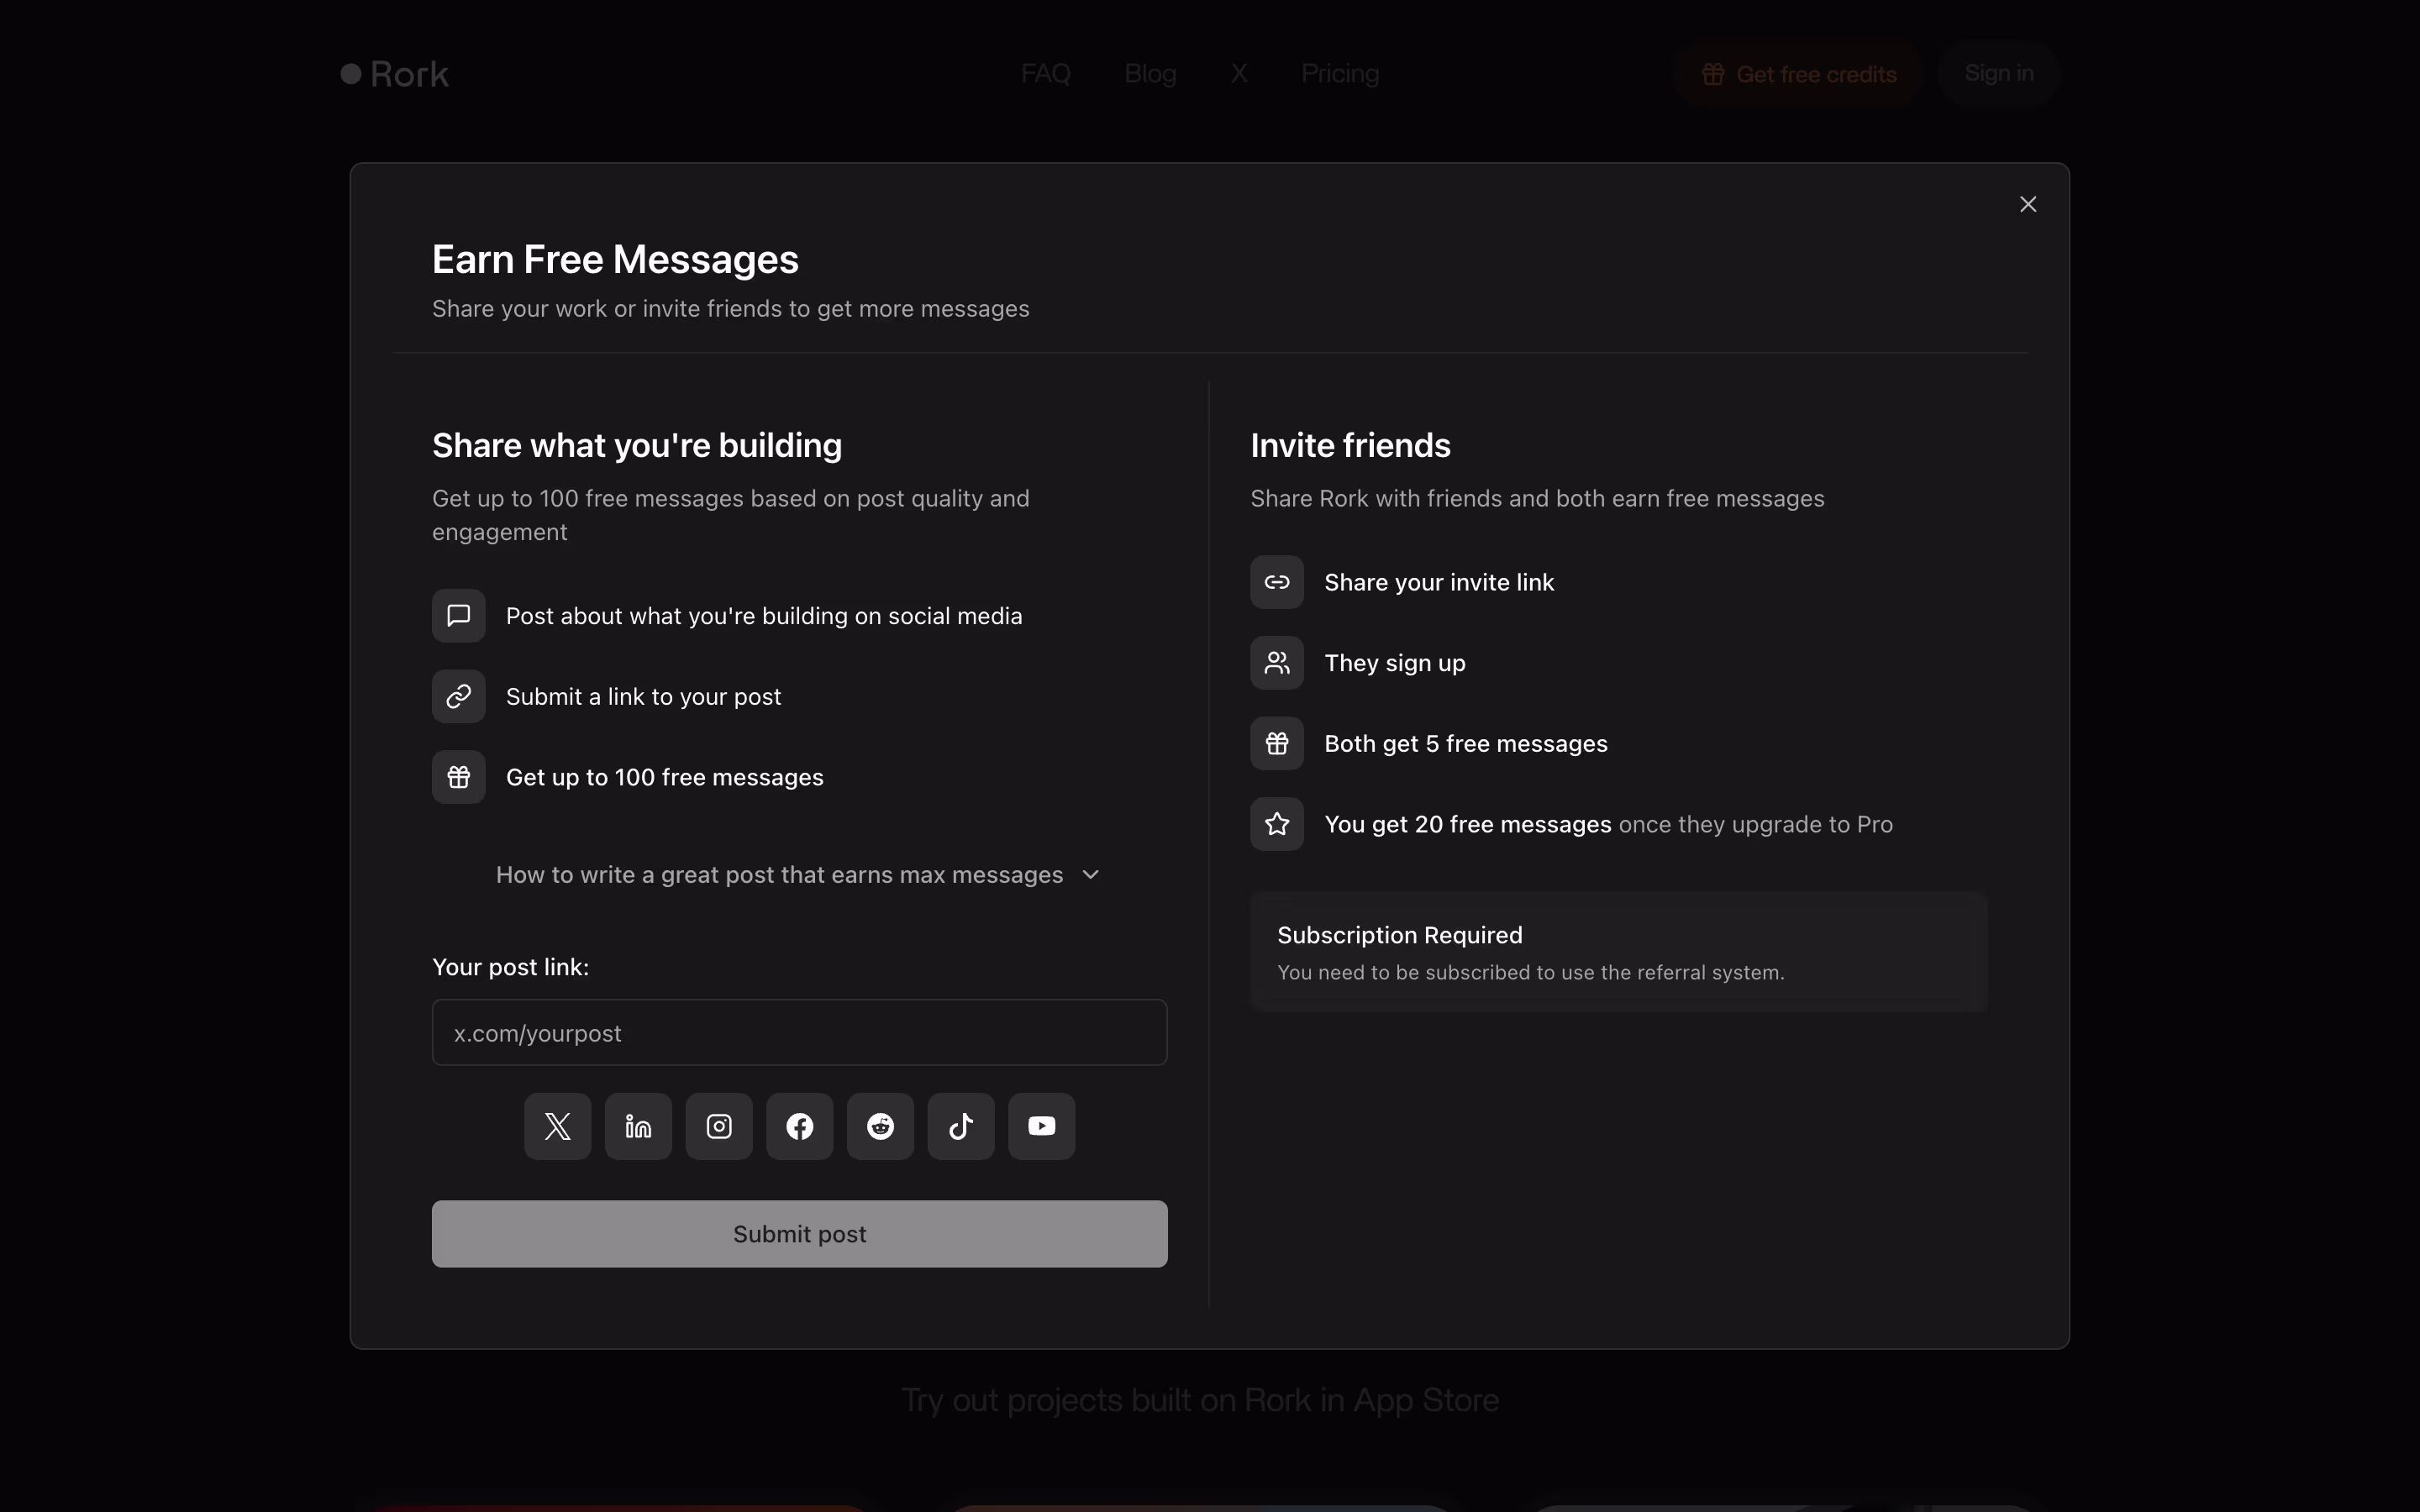Click the chevron next to earns max messages

coord(1091,875)
